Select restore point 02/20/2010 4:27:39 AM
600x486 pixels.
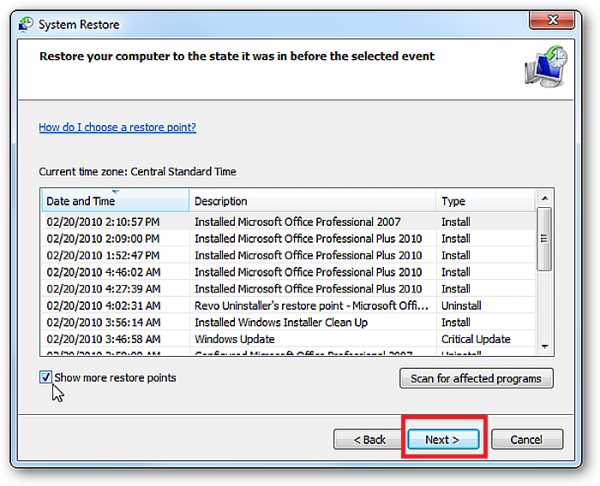(288, 289)
